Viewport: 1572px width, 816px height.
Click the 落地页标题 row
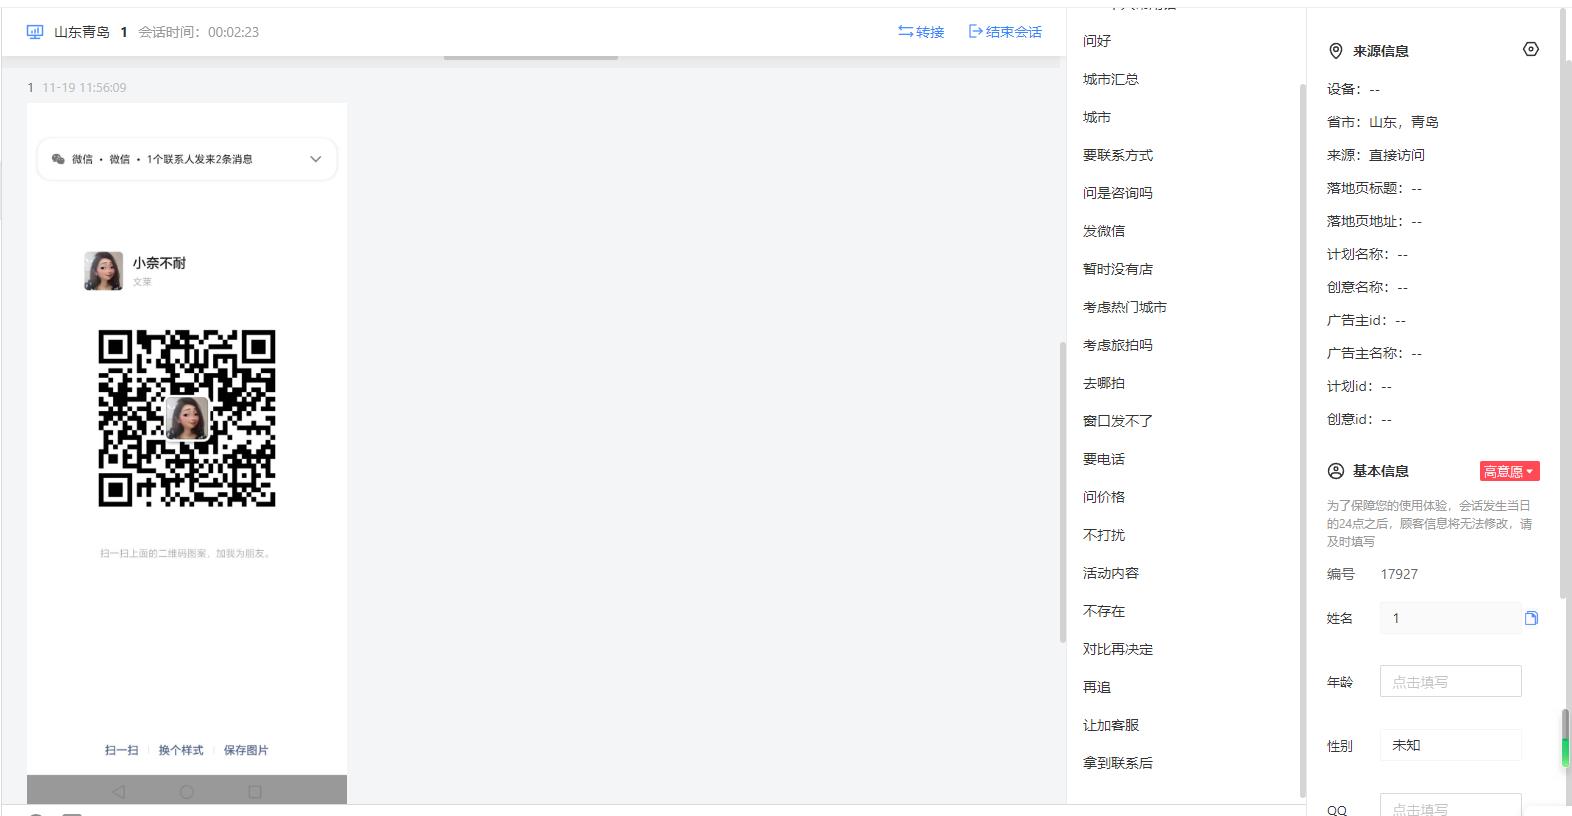pos(1374,188)
